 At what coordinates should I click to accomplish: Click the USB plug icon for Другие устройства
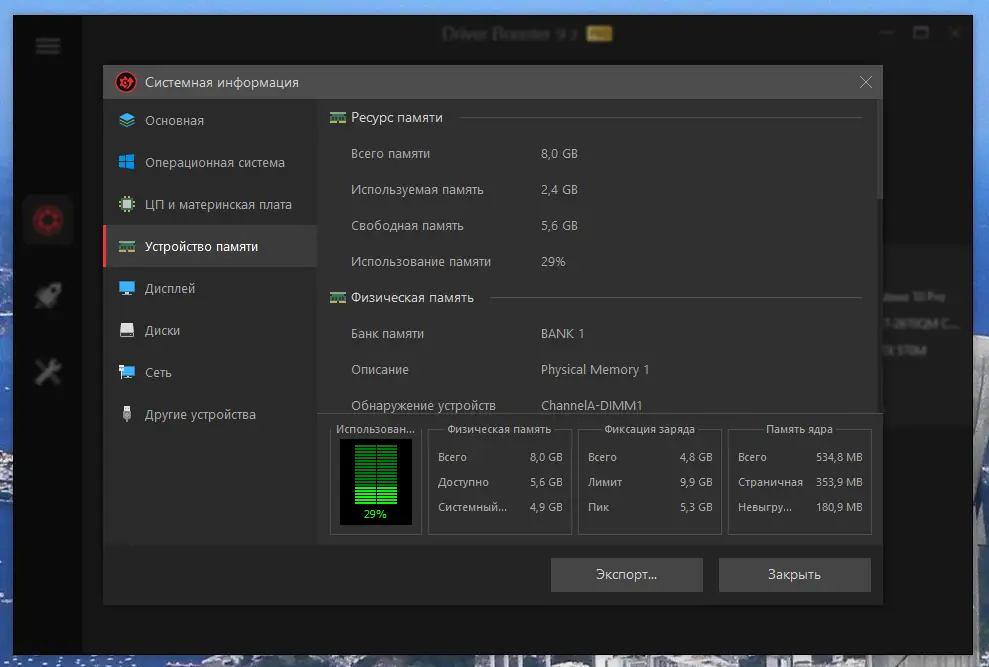(x=127, y=414)
